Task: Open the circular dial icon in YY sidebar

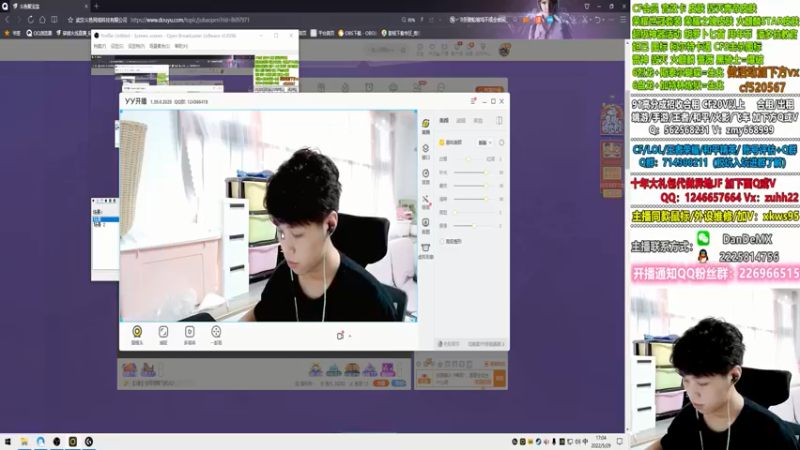Action: [x=426, y=176]
